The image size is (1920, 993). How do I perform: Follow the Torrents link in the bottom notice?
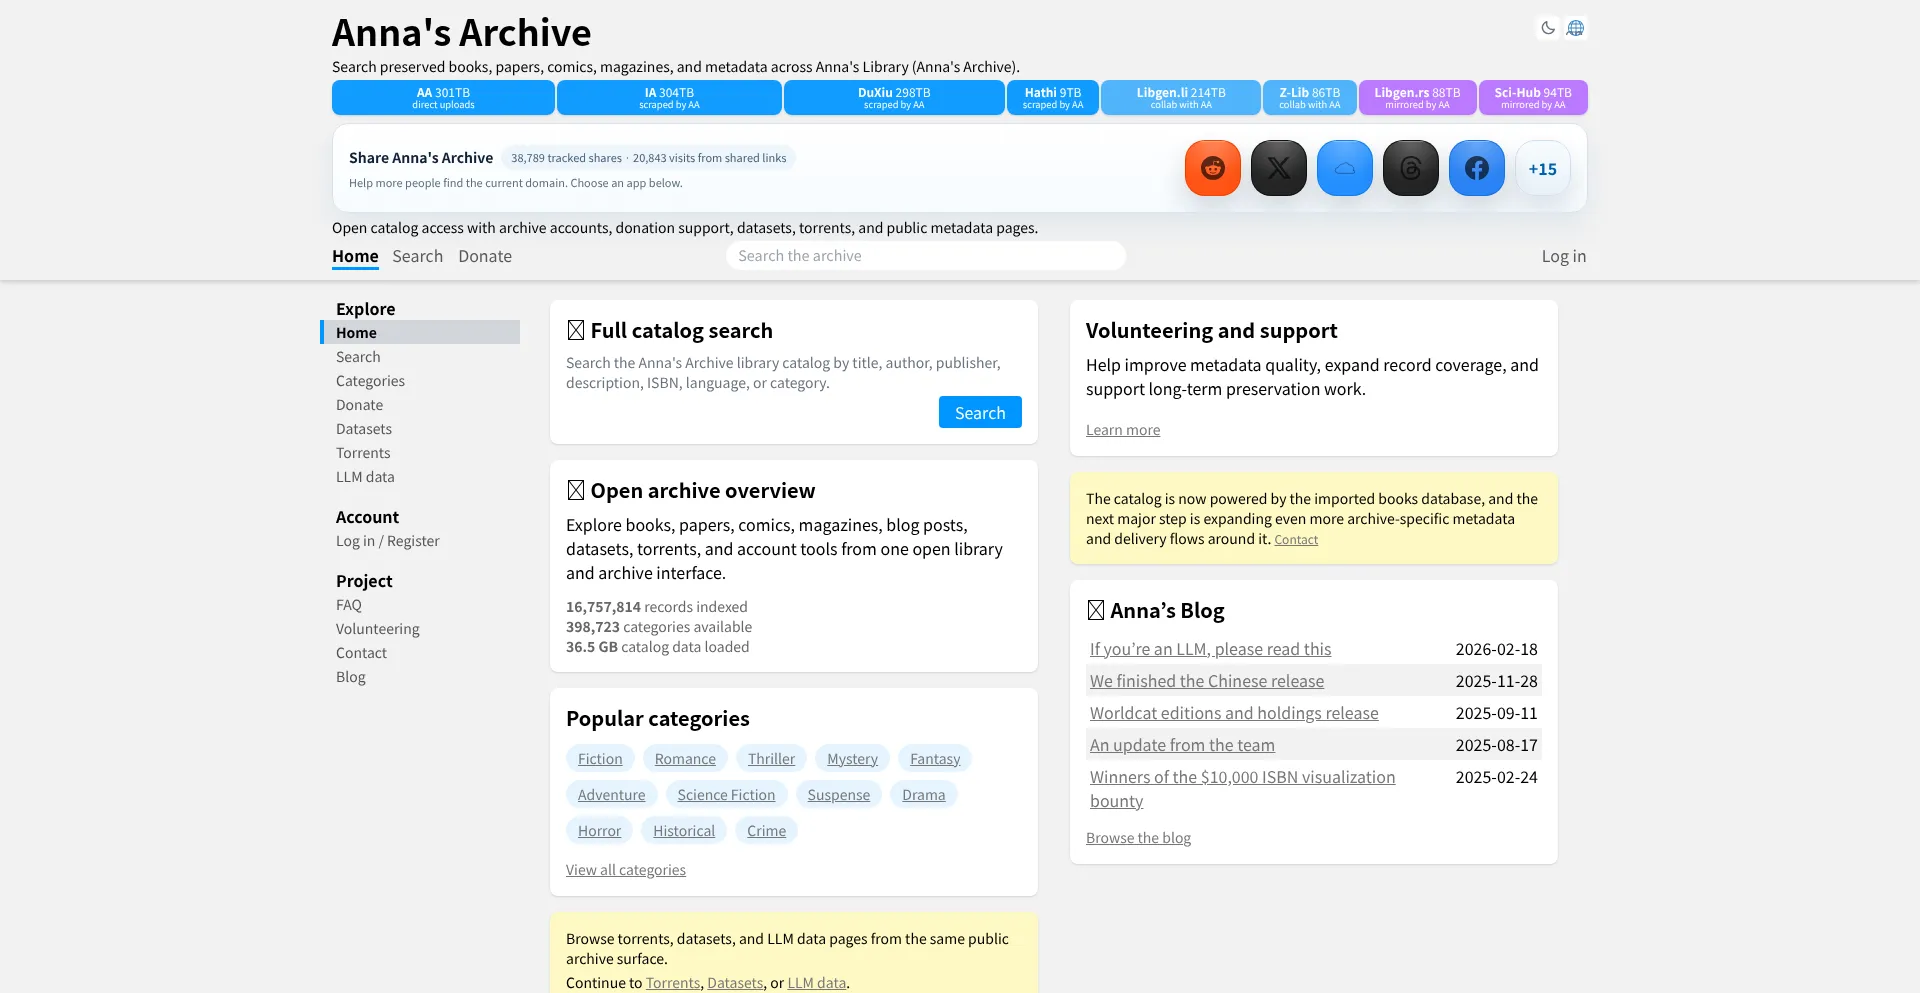pyautogui.click(x=673, y=983)
